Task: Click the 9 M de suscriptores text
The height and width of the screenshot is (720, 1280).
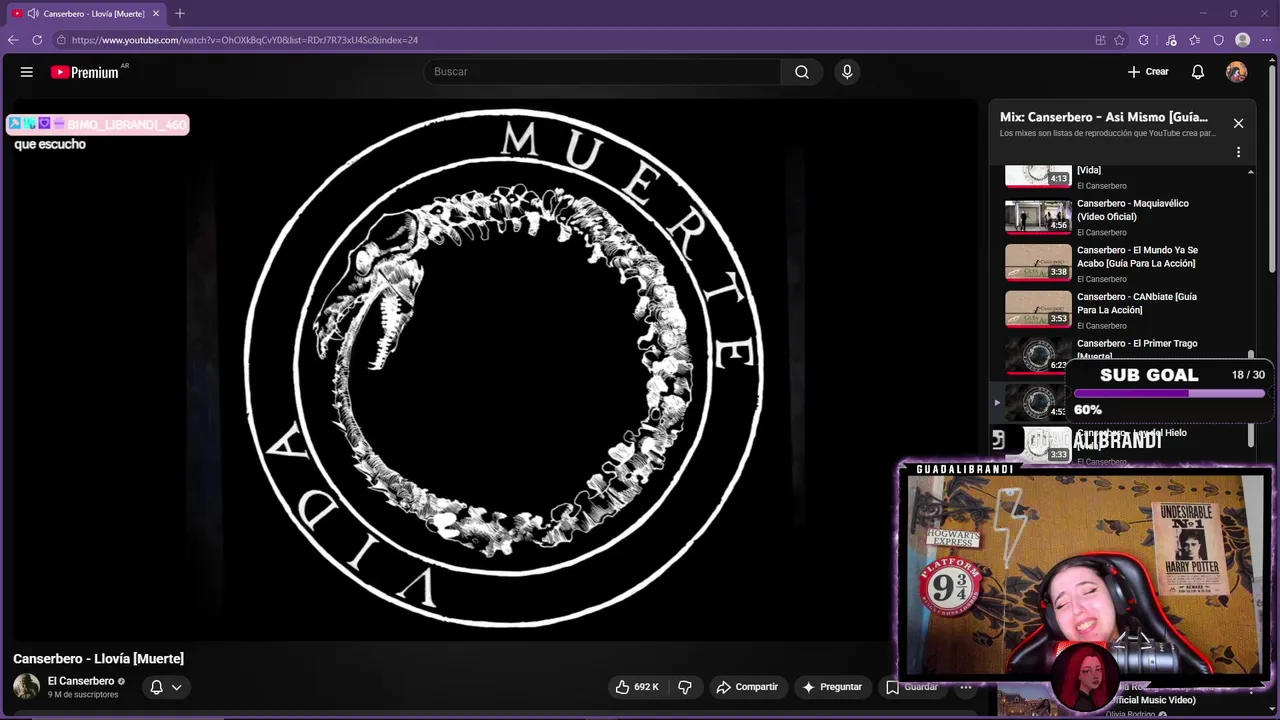Action: (x=83, y=694)
